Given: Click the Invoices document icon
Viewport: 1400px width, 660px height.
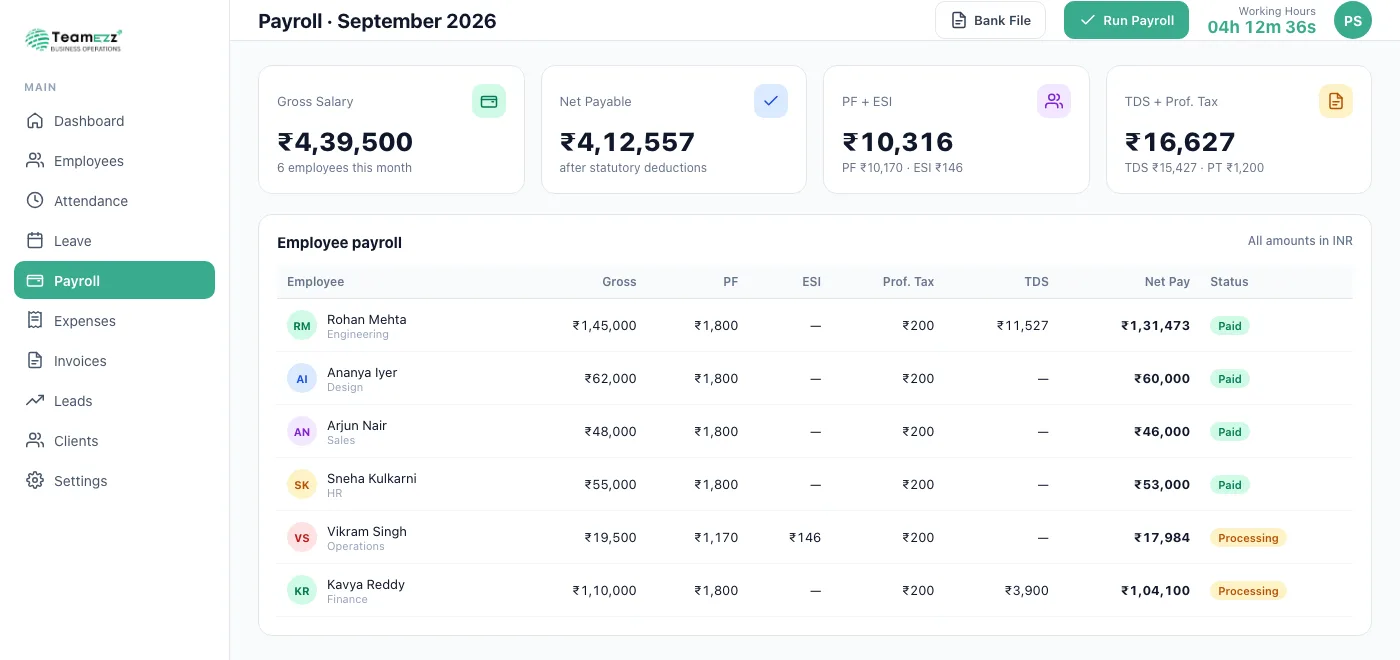Looking at the screenshot, I should pos(35,361).
